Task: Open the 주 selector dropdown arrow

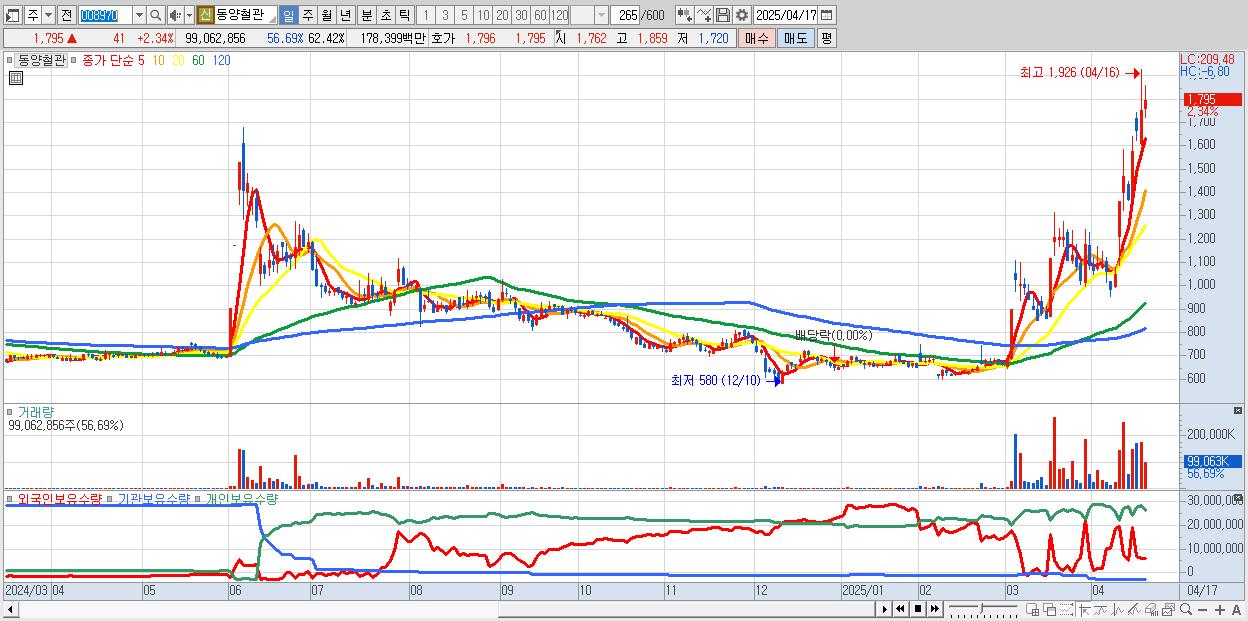Action: tap(48, 15)
